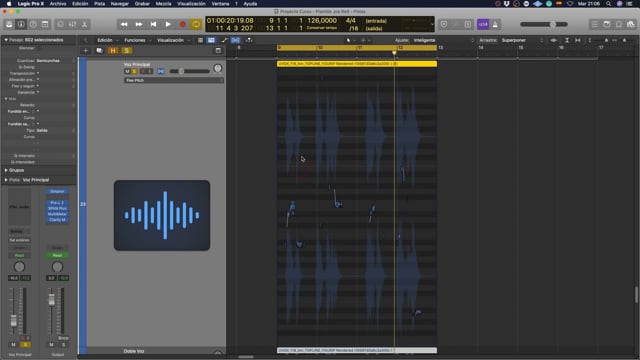Click the red Record button
This screenshot has width=640, height=360.
point(182,24)
